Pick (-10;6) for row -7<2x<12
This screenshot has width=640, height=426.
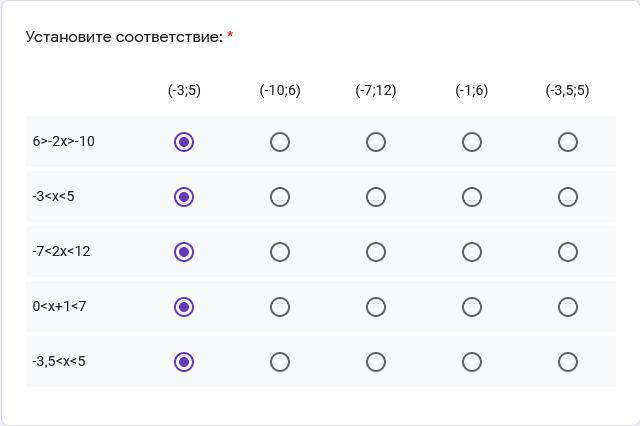[280, 252]
